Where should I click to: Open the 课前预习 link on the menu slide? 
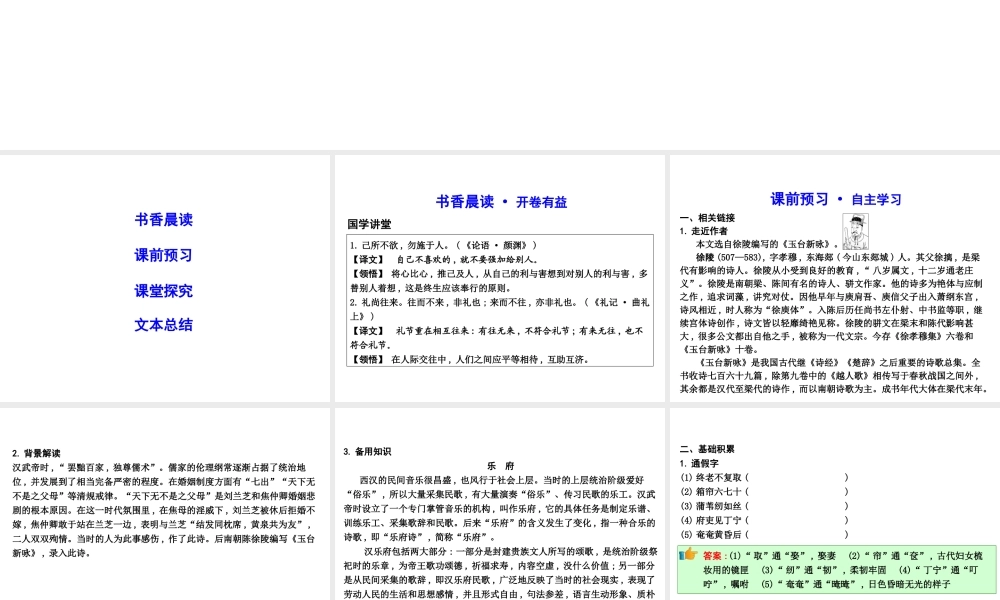coord(163,256)
